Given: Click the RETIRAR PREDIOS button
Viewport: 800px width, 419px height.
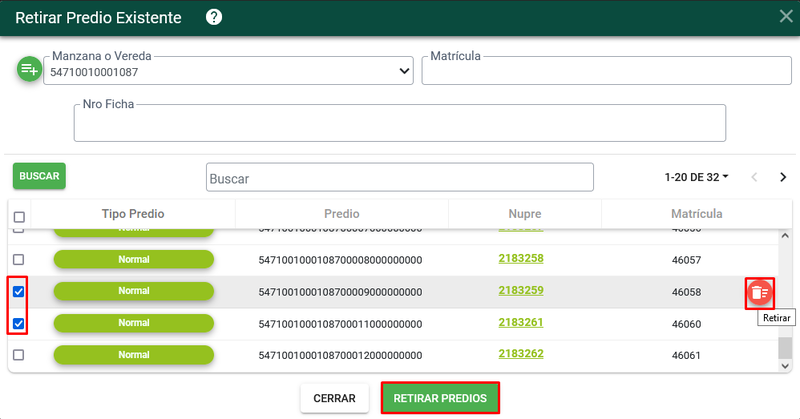Looking at the screenshot, I should [x=440, y=398].
